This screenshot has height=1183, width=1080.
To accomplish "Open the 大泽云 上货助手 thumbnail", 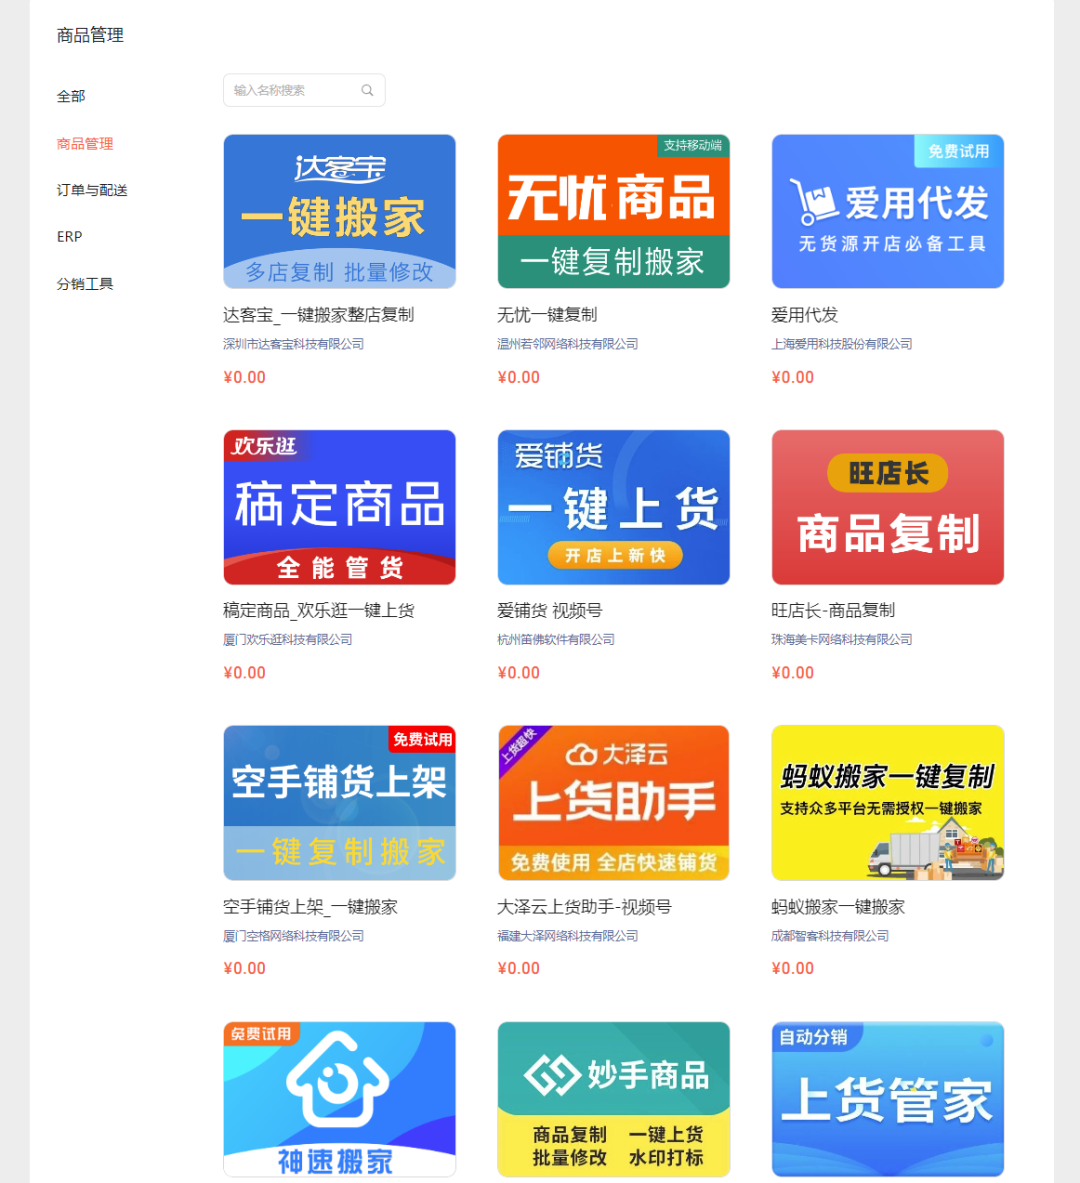I will [x=614, y=803].
